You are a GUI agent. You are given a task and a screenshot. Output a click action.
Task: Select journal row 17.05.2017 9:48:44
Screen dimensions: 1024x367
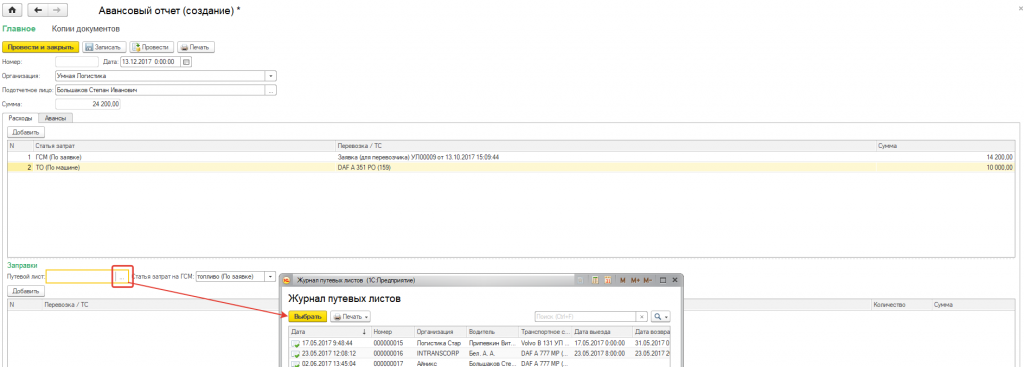(x=480, y=343)
